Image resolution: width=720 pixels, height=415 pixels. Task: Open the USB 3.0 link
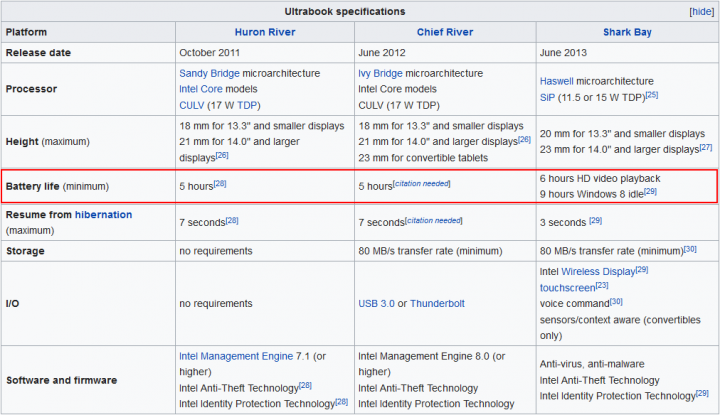(377, 303)
